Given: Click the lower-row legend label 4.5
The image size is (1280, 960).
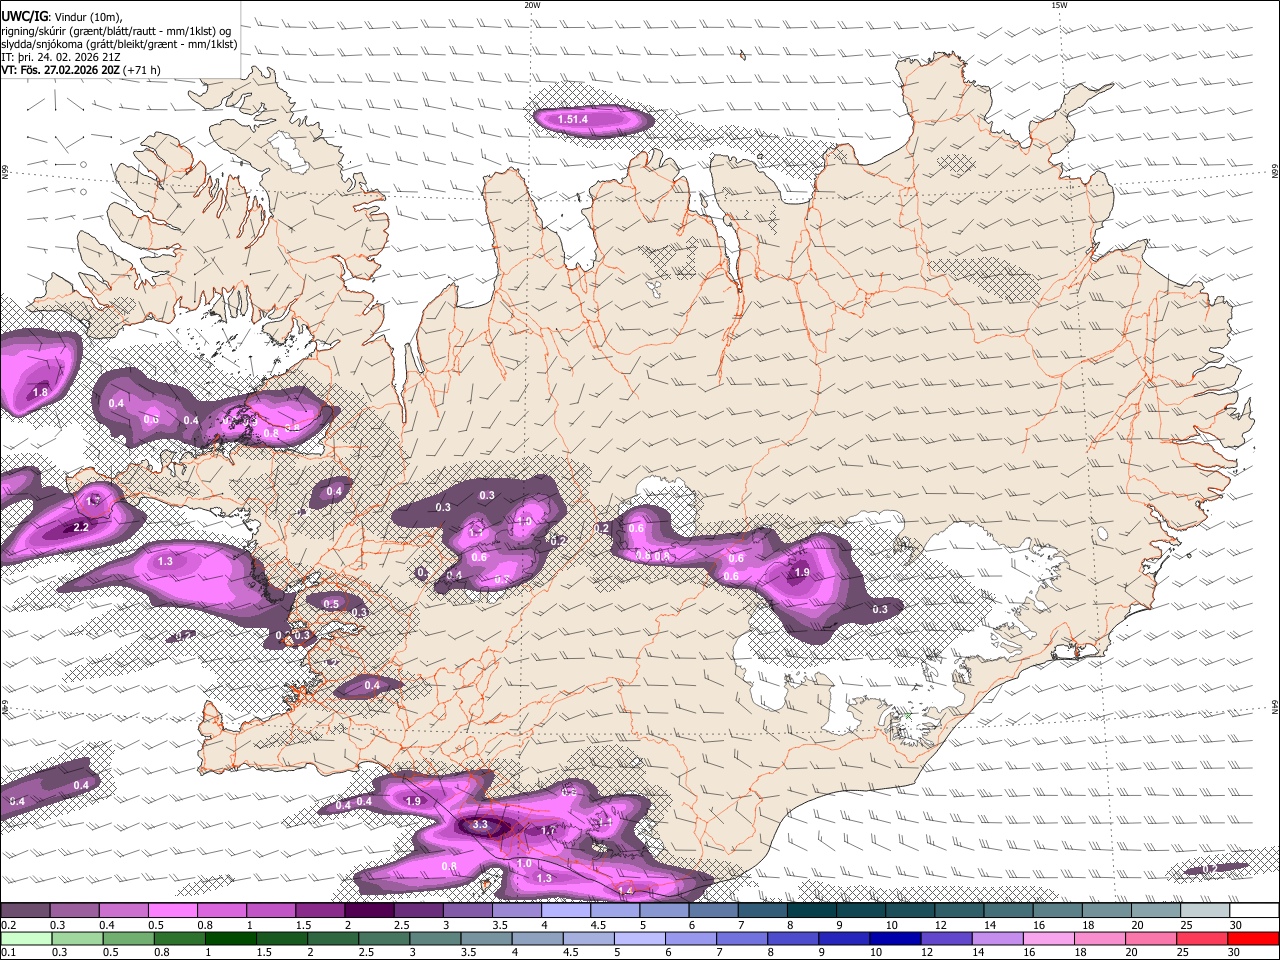Looking at the screenshot, I should [571, 952].
